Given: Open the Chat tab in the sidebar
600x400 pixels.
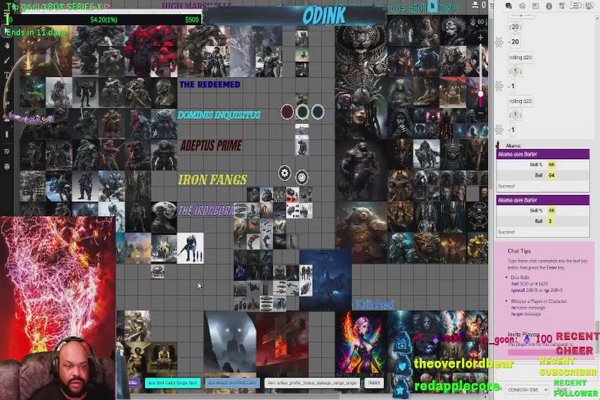Looking at the screenshot, I should coord(509,6).
